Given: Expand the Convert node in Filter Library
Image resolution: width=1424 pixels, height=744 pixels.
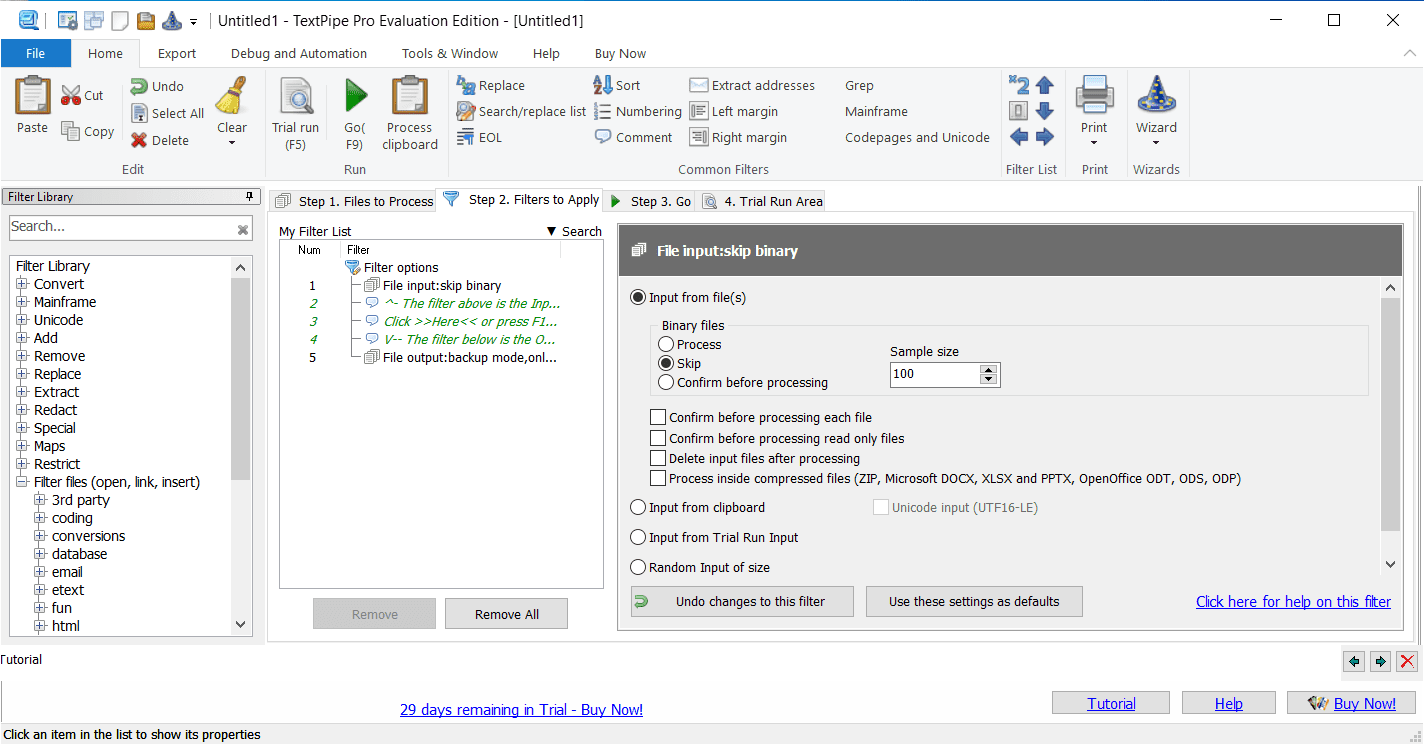Looking at the screenshot, I should (x=22, y=284).
